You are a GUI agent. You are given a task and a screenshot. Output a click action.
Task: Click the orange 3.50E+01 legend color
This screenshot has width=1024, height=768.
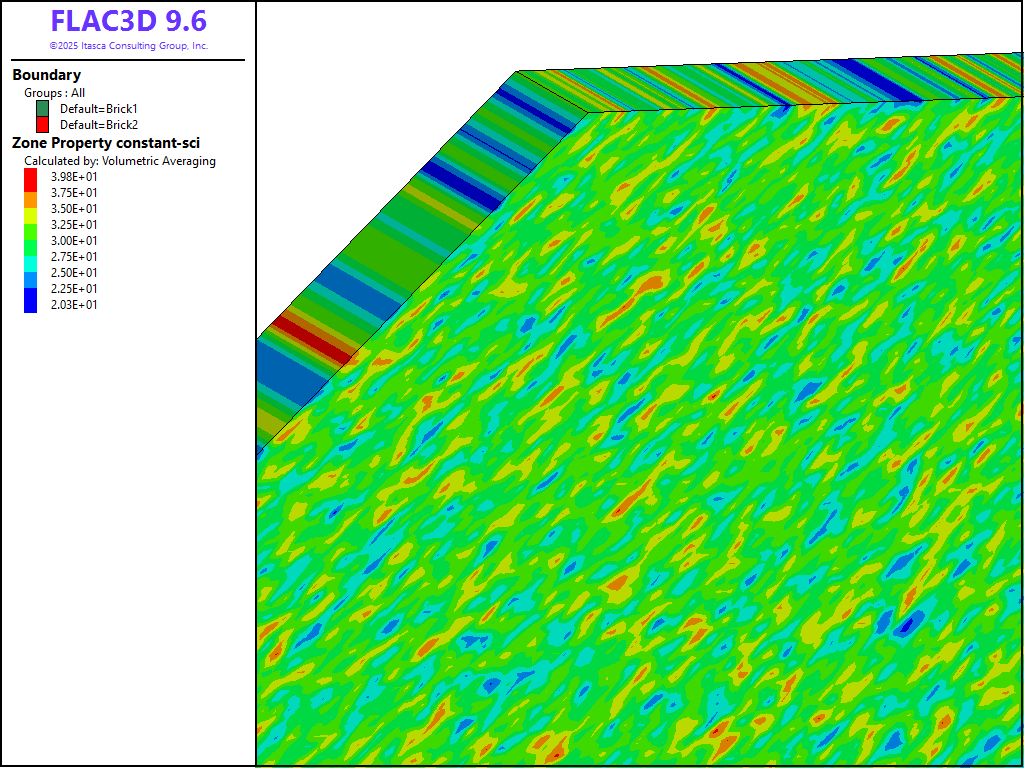click(31, 201)
